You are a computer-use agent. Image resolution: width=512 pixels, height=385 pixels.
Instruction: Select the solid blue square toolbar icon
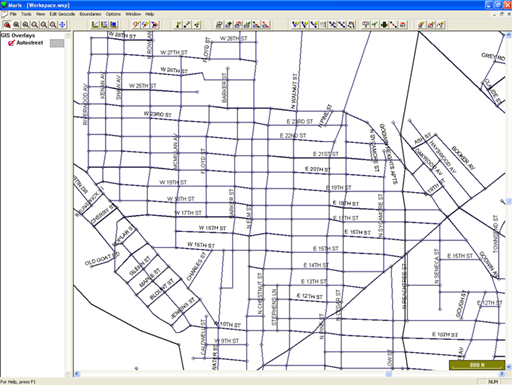(114, 25)
